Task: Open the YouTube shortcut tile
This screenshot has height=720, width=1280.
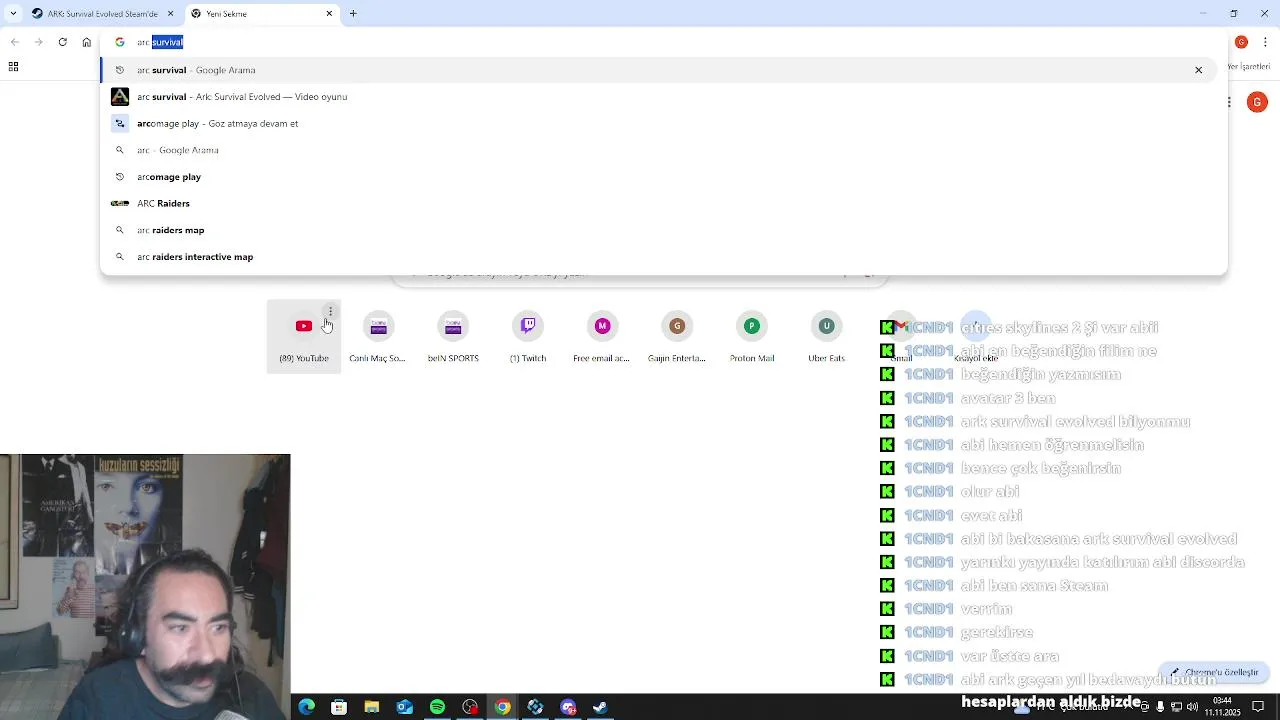Action: [x=304, y=337]
